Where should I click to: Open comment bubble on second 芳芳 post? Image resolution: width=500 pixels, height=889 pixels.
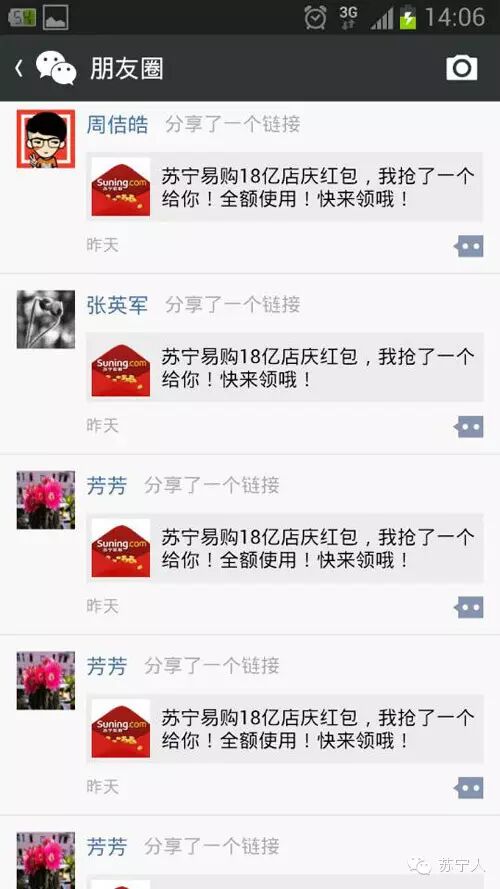469,788
